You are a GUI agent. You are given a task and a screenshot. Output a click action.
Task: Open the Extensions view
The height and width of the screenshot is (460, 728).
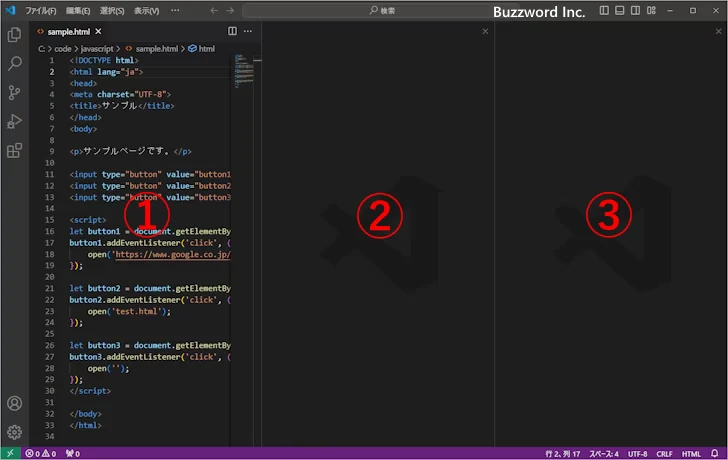click(14, 151)
